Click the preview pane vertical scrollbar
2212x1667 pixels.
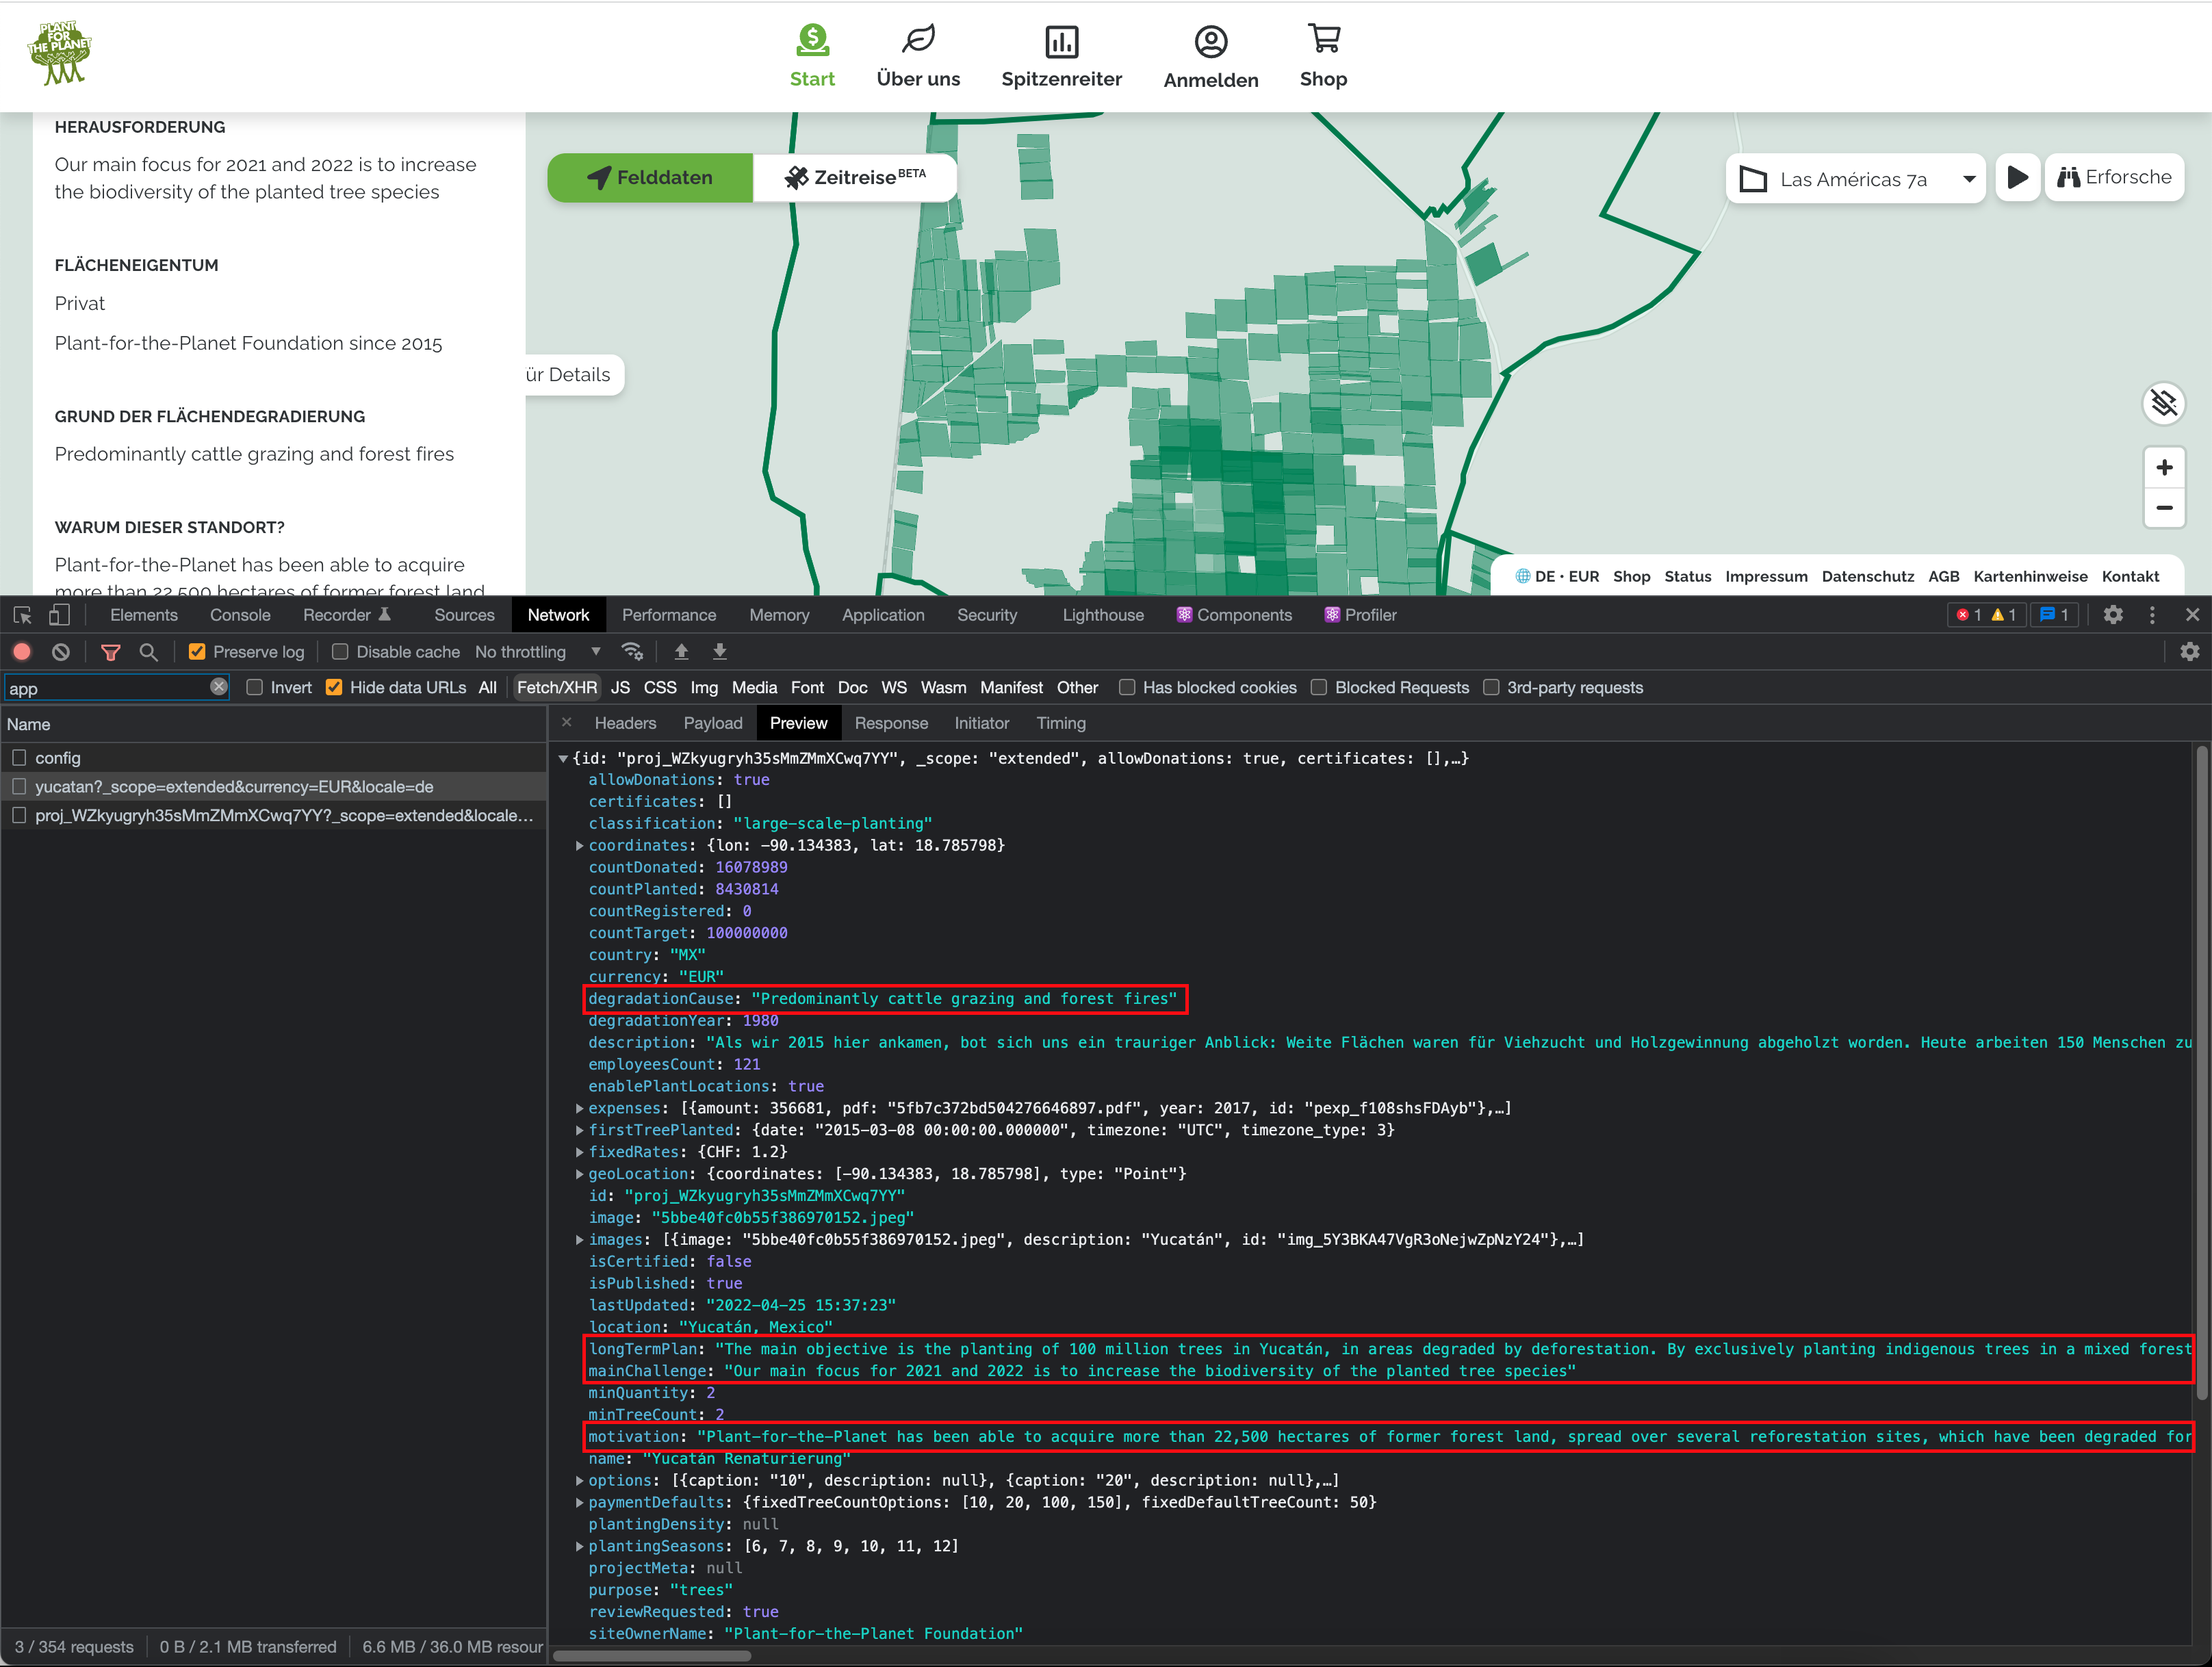2201,1071
